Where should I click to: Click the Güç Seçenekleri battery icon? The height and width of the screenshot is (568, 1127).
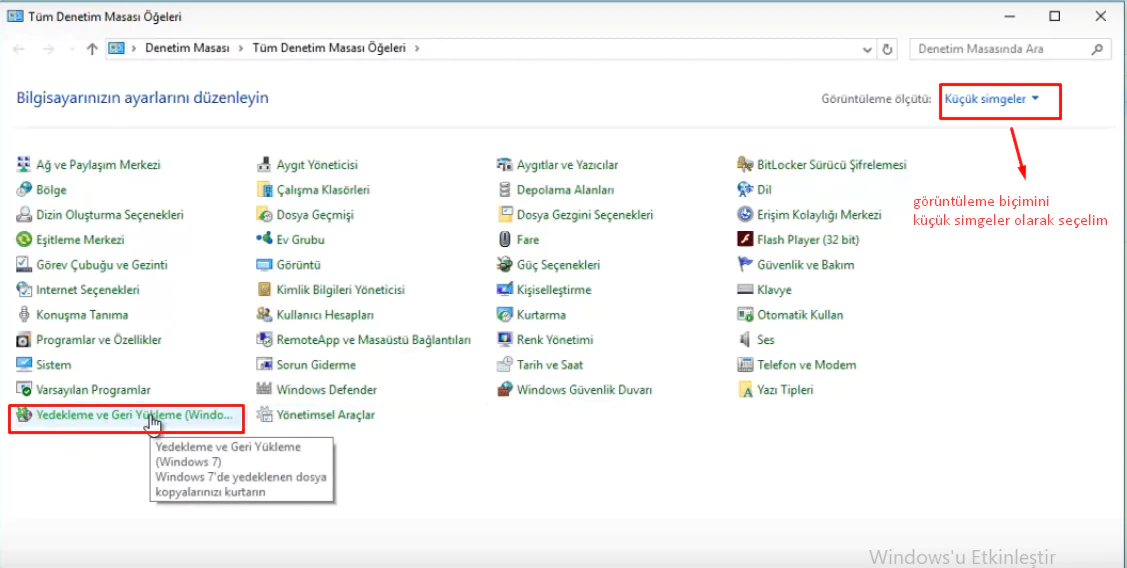click(x=505, y=265)
